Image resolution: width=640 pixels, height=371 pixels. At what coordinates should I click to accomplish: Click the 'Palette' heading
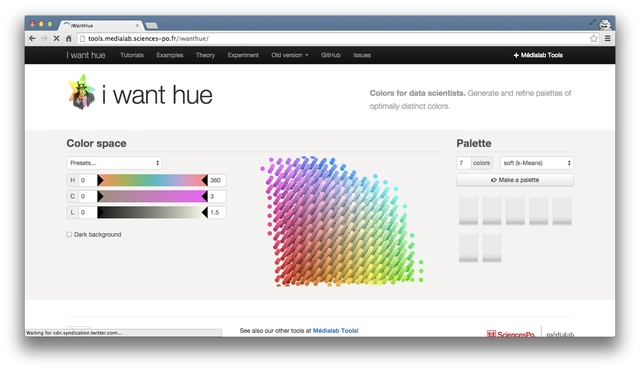474,143
